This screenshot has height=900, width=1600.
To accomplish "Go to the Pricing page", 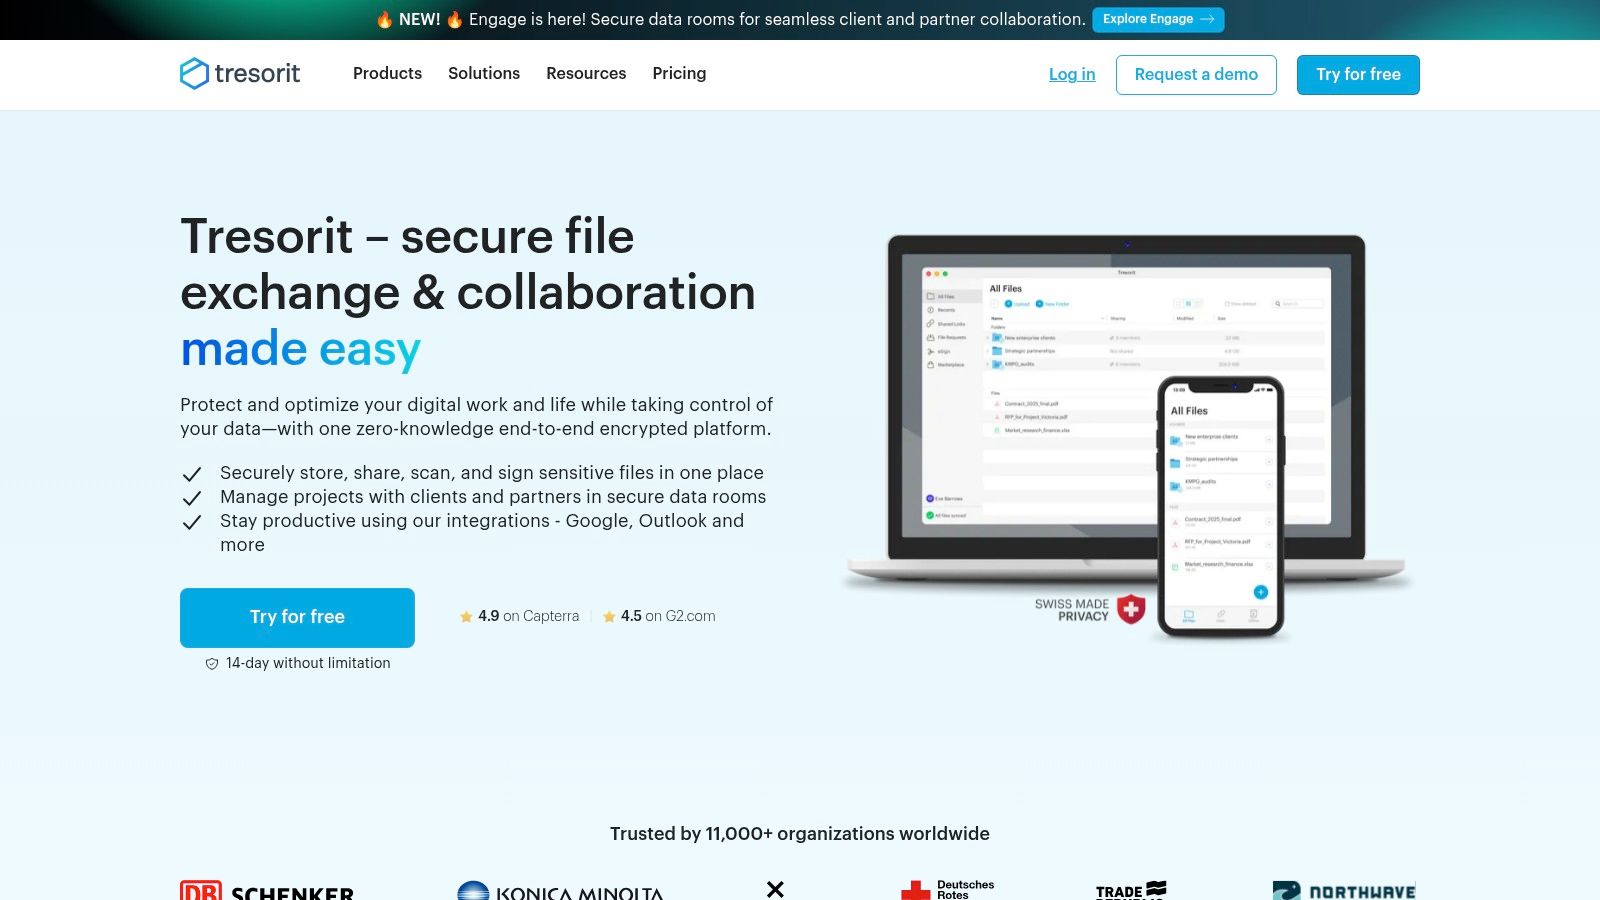I will coord(679,73).
